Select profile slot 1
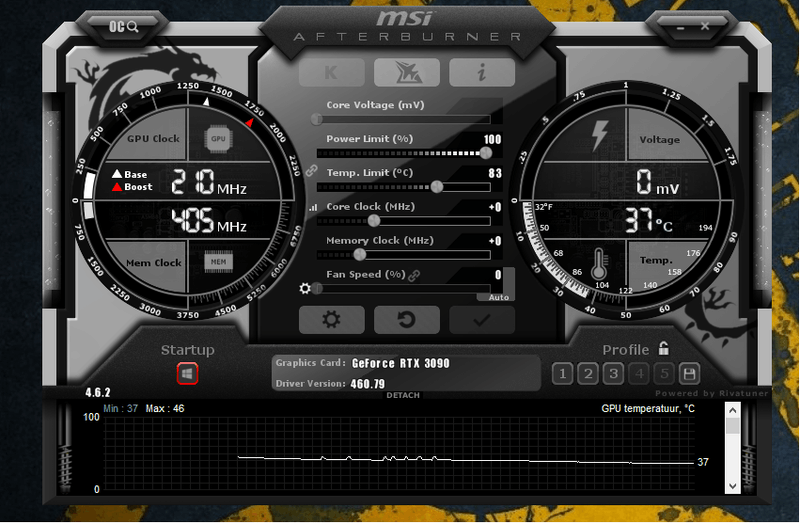Viewport: 800px width, 524px height. [x=562, y=374]
